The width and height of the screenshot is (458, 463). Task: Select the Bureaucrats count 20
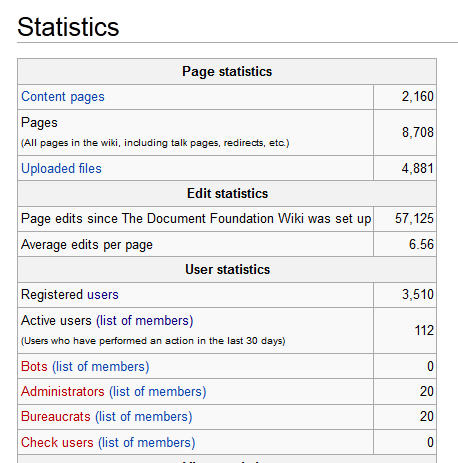click(x=427, y=416)
